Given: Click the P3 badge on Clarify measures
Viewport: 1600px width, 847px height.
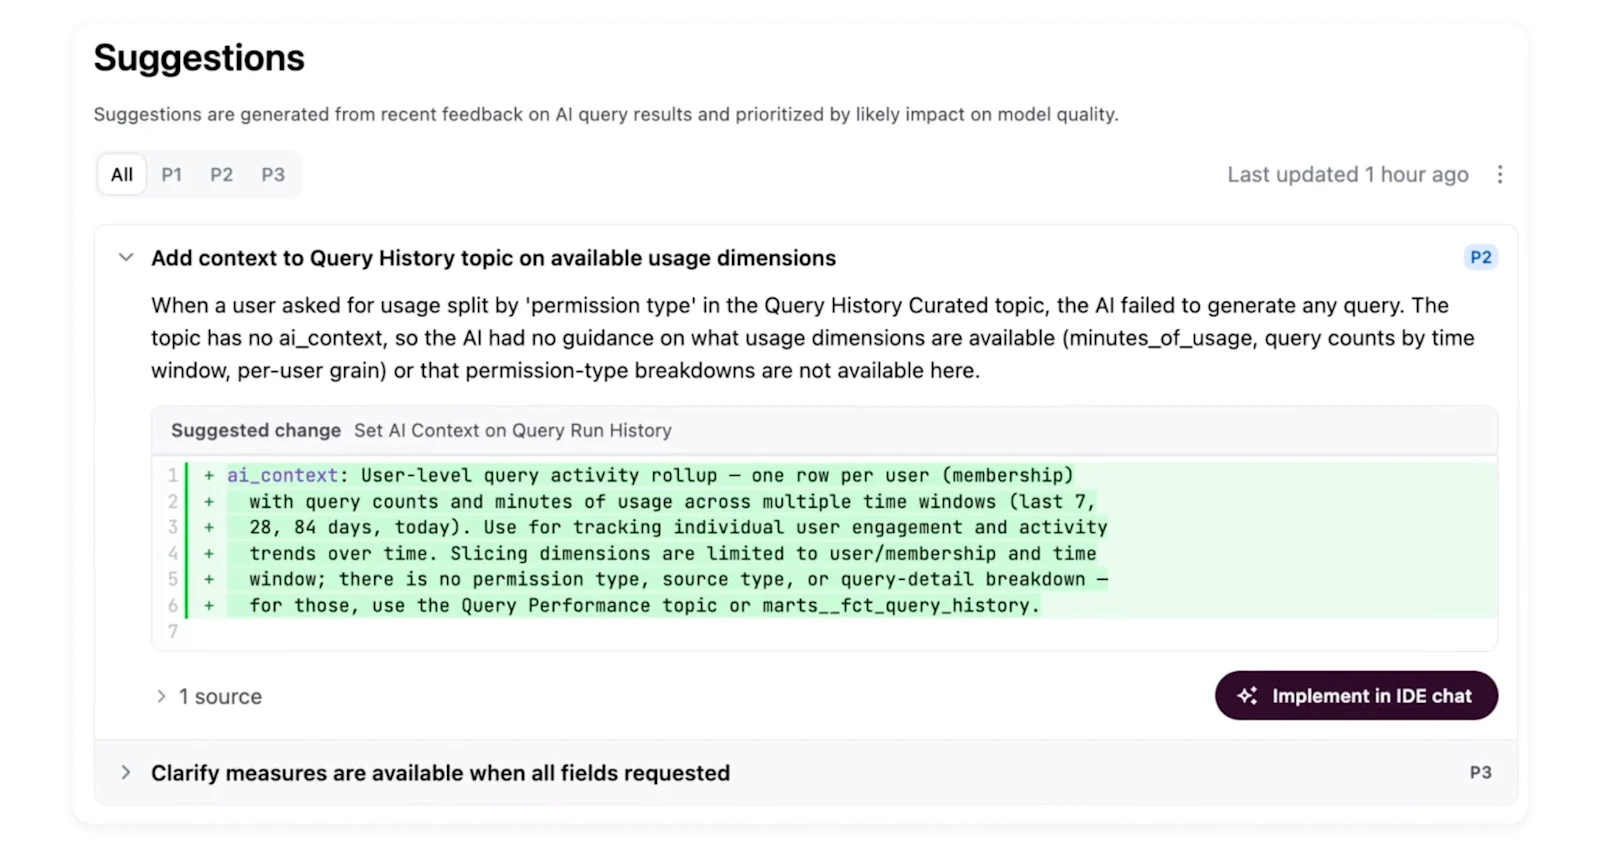Looking at the screenshot, I should 1481,773.
